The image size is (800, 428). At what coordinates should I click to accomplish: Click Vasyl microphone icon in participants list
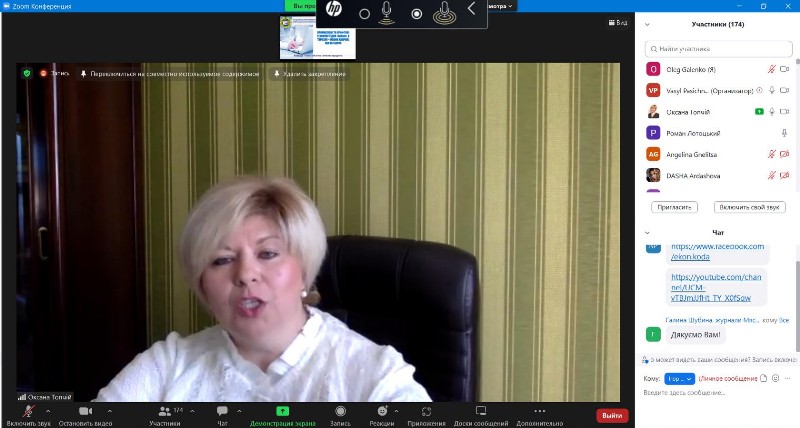click(x=772, y=90)
